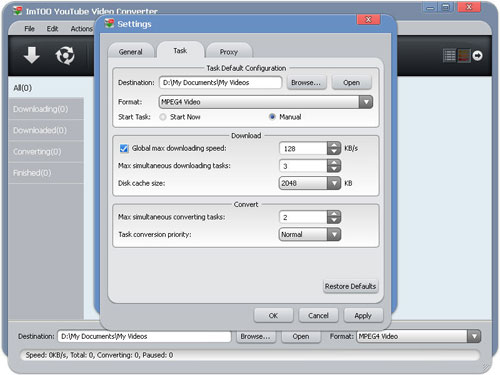Minimize the main ImTOO window
The width and height of the screenshot is (500, 375).
click(x=430, y=7)
